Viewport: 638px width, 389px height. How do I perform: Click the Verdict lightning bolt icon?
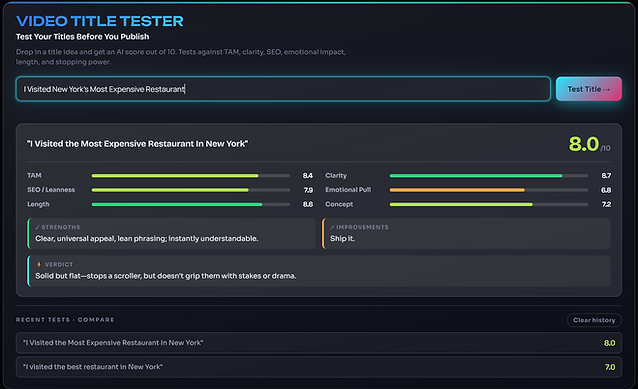click(x=39, y=264)
